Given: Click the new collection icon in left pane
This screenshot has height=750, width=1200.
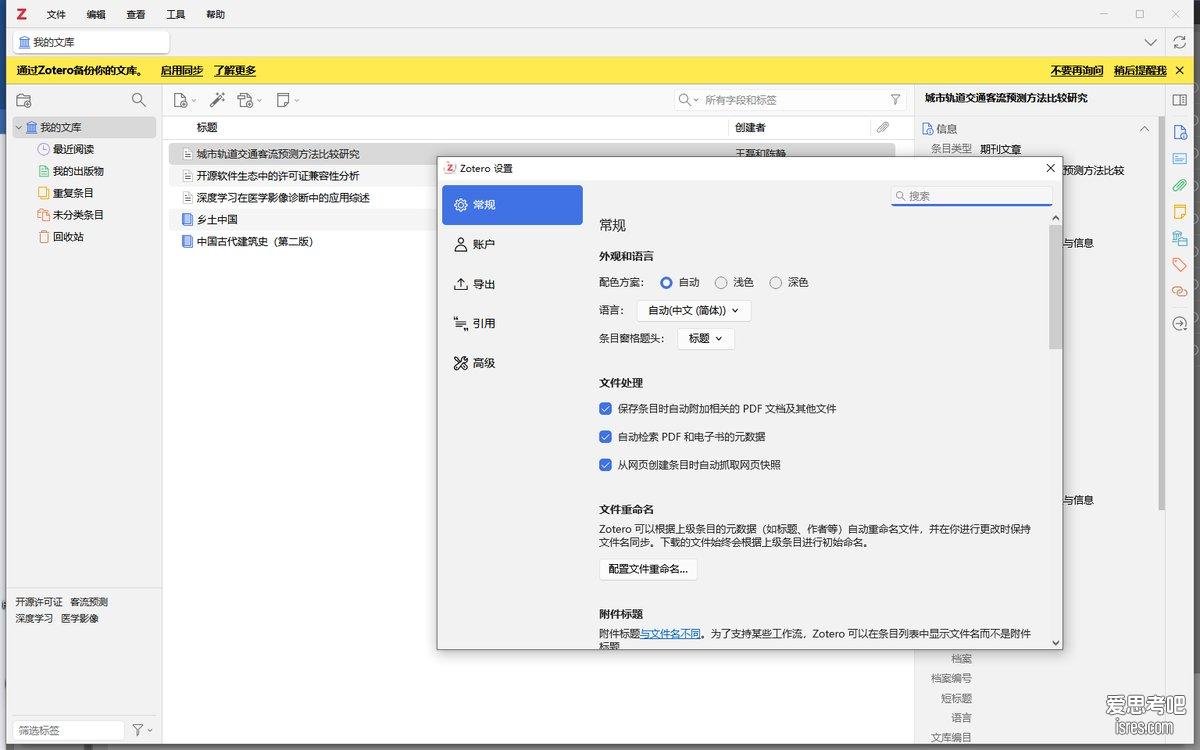Looking at the screenshot, I should click(24, 100).
